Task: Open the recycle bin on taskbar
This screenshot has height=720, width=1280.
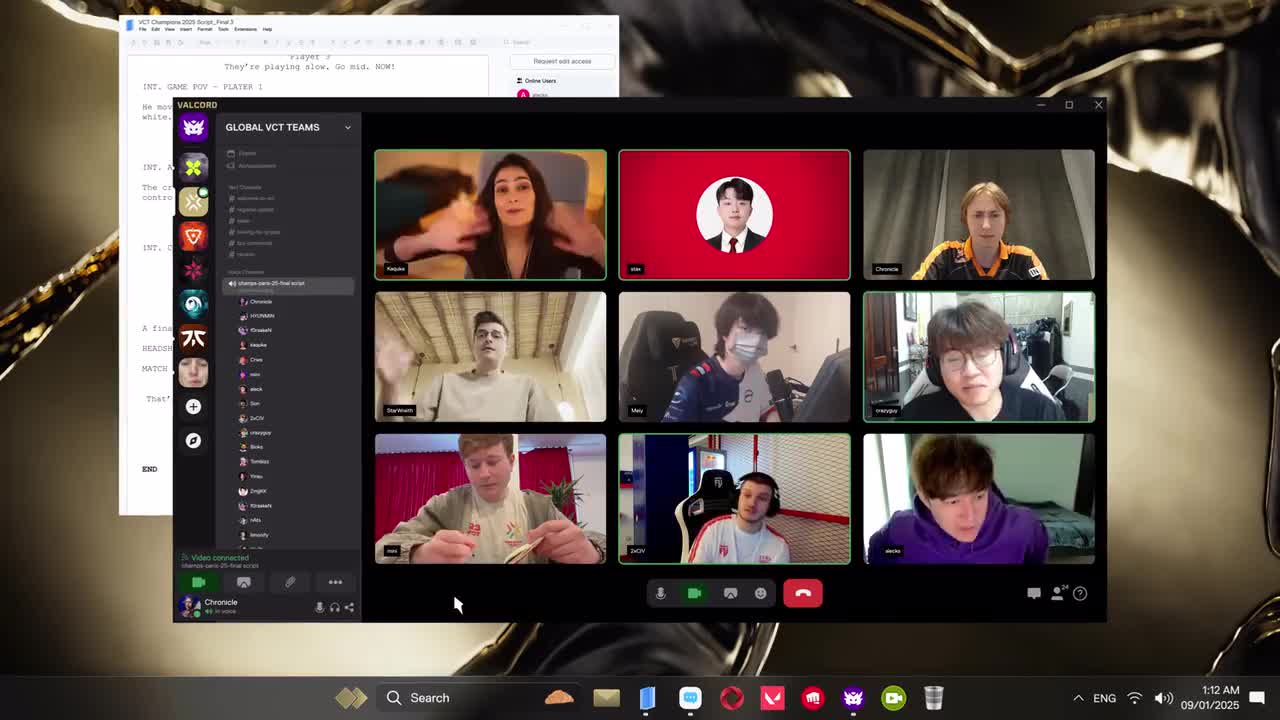Action: 933,698
